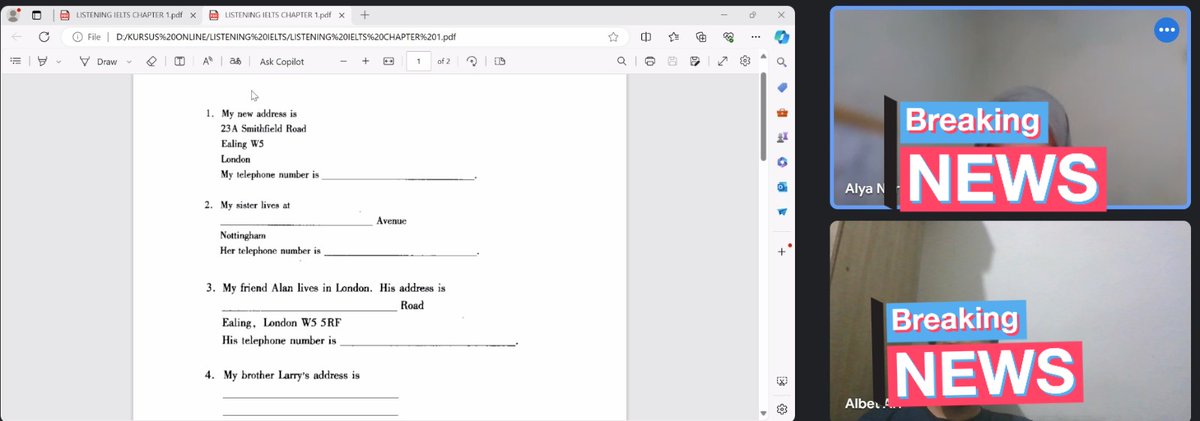This screenshot has width=1200, height=421.
Task: Open sidebar Outlook icon
Action: 782,187
